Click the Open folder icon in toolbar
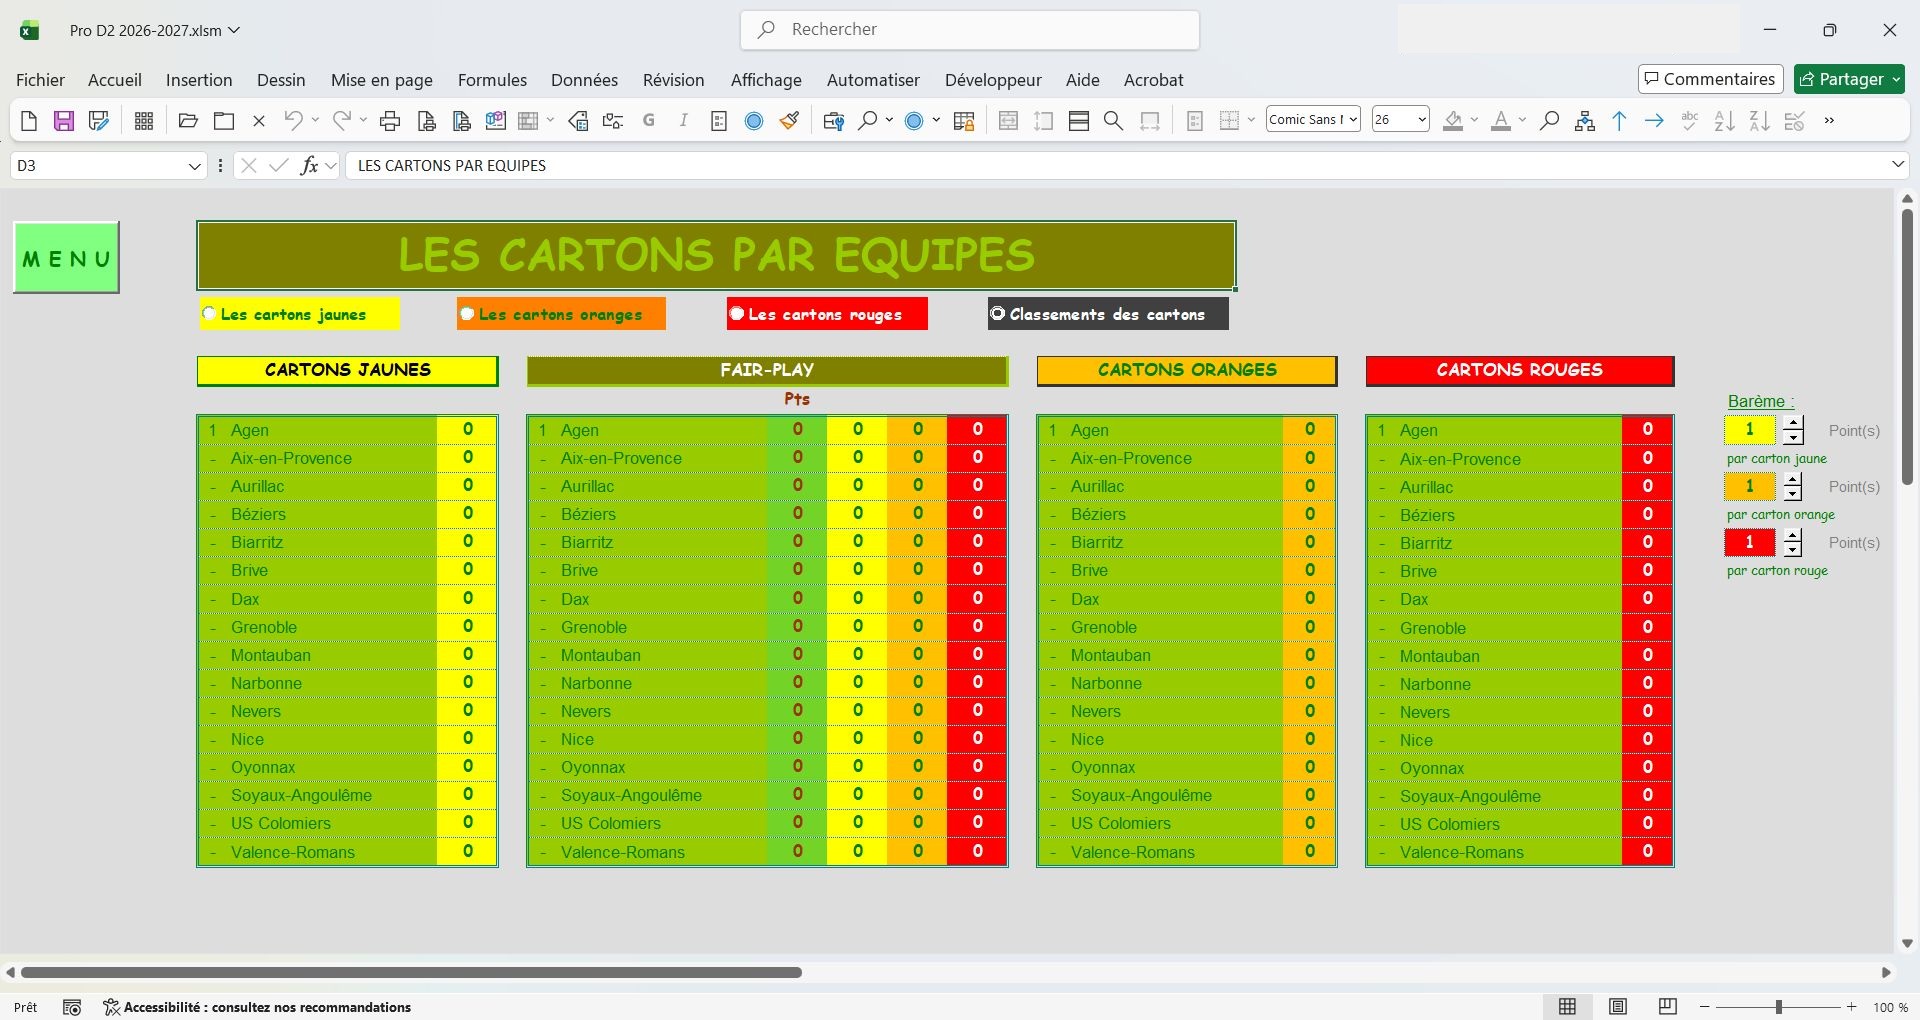1920x1020 pixels. pos(188,121)
